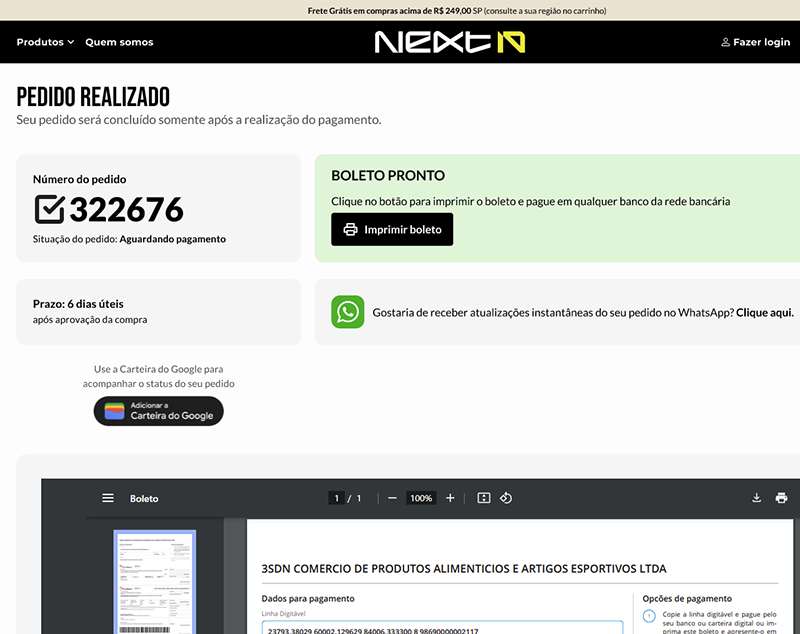Image resolution: width=800 pixels, height=634 pixels.
Task: Click the order number checkmark icon
Action: point(49,209)
